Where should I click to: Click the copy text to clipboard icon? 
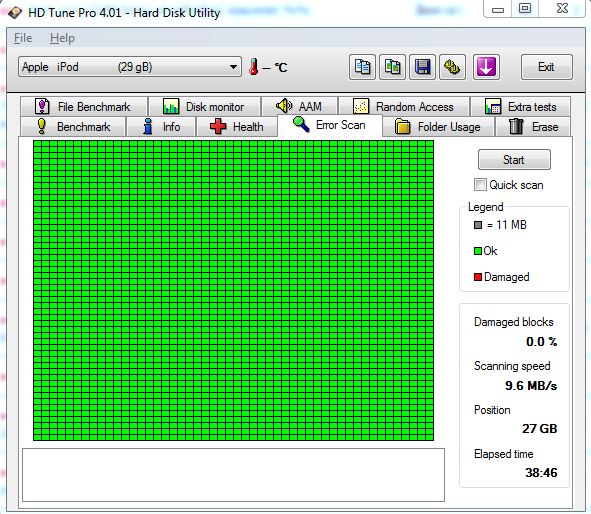362,67
